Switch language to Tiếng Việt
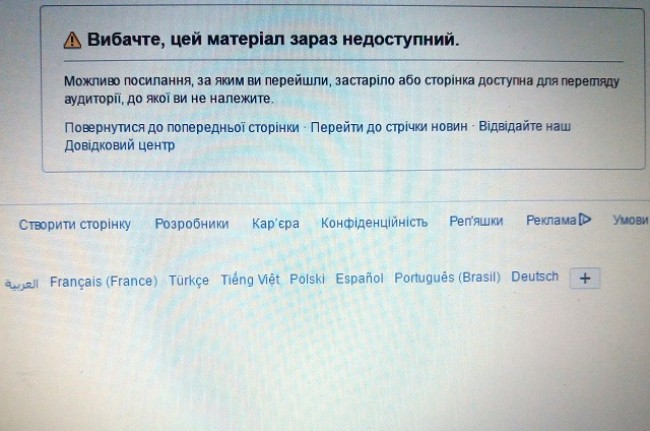This screenshot has width=650, height=431. tap(250, 280)
